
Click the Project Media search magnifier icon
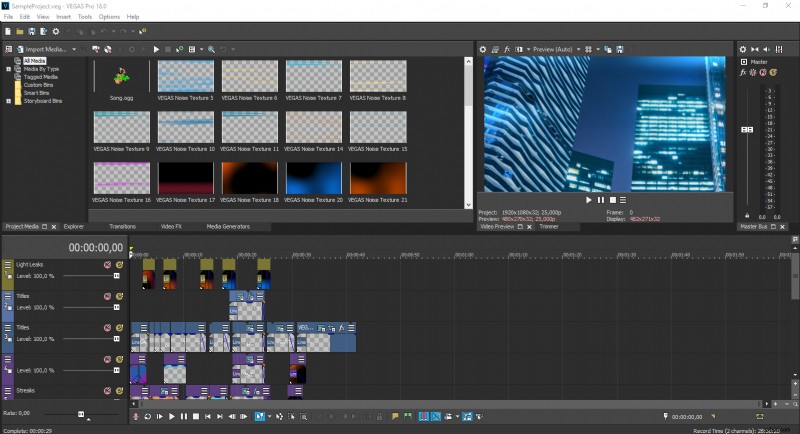click(x=211, y=49)
